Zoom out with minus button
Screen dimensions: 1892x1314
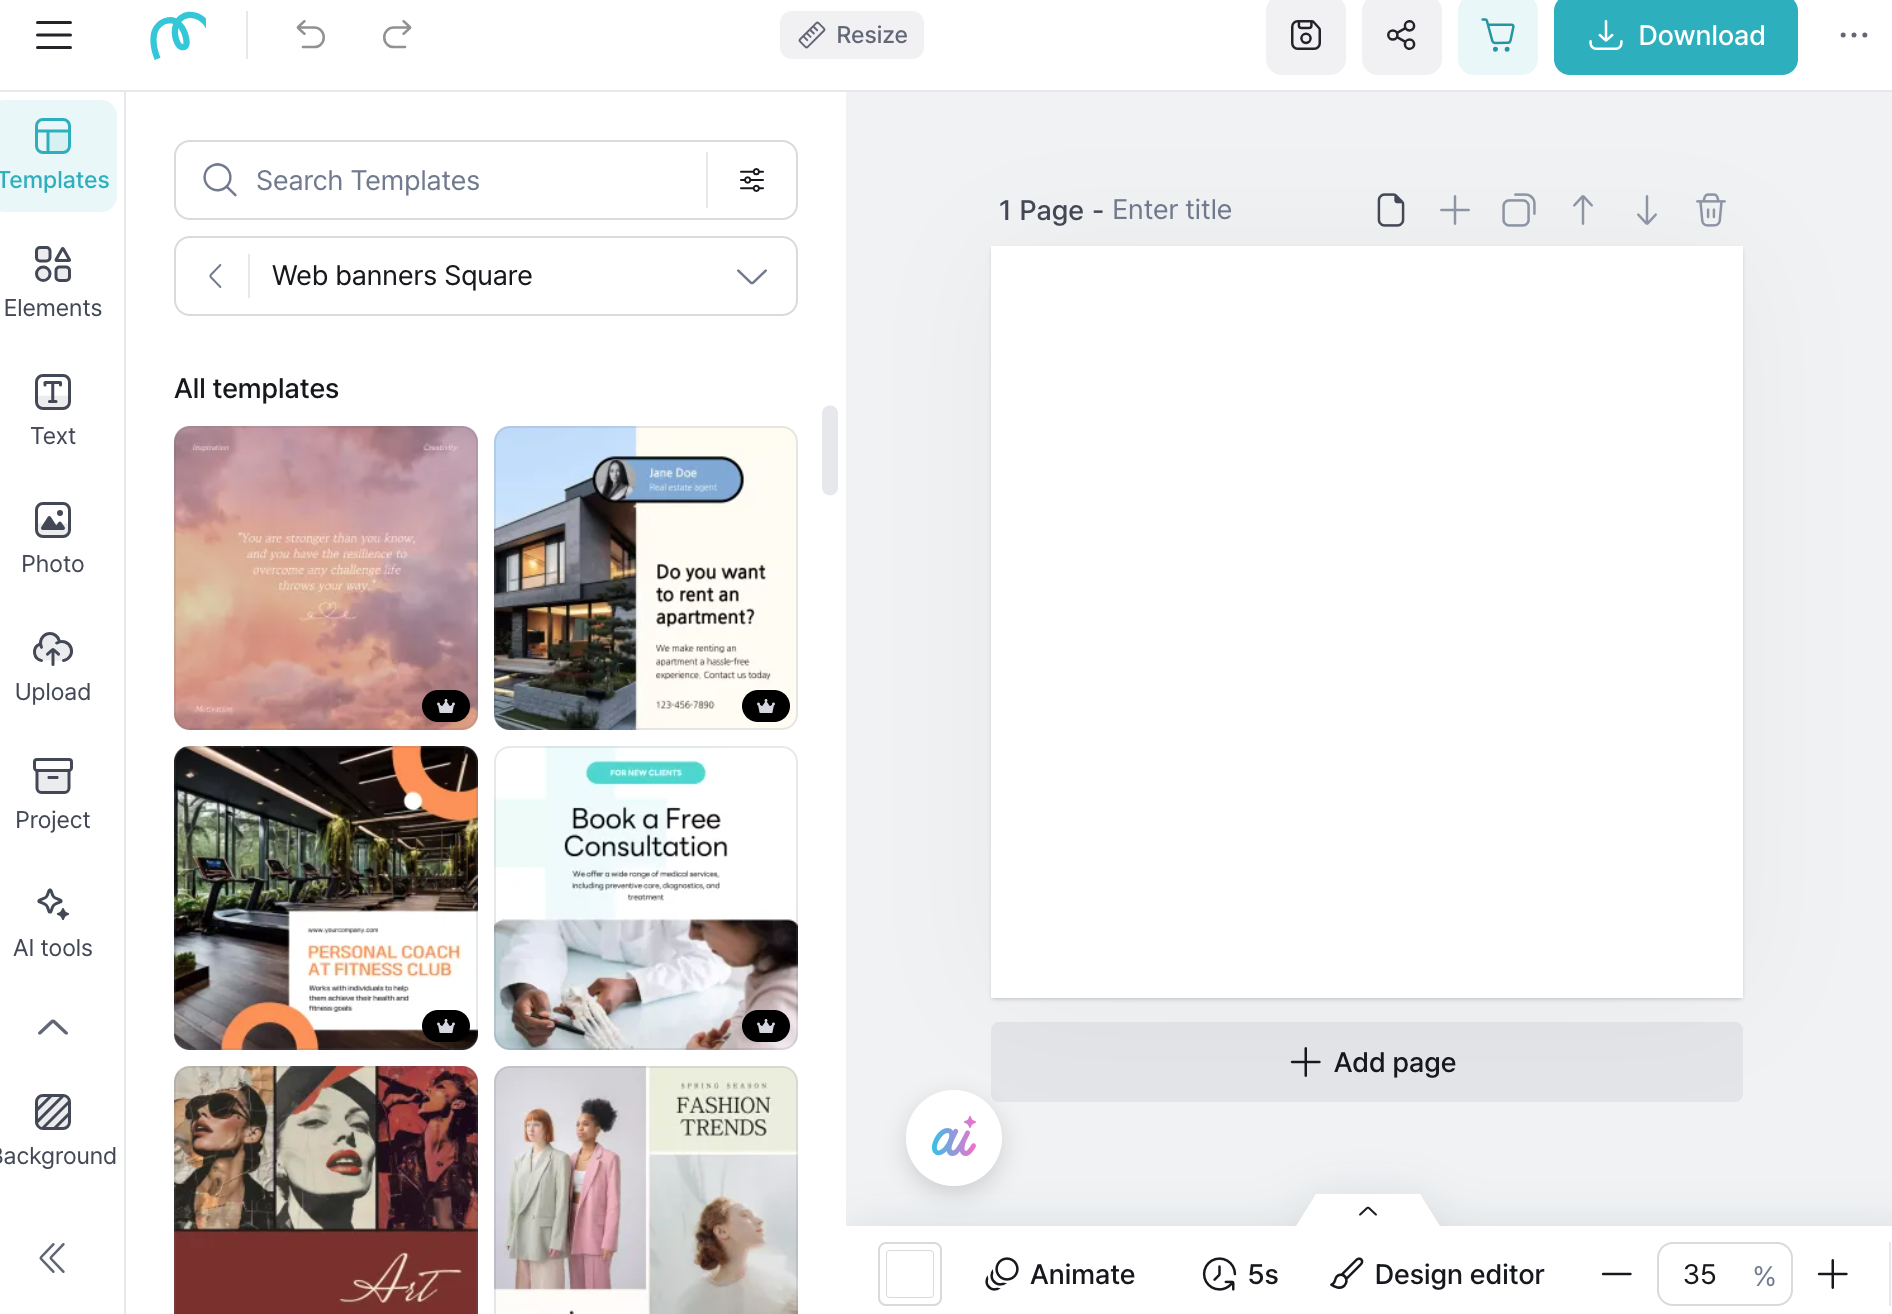click(x=1617, y=1274)
